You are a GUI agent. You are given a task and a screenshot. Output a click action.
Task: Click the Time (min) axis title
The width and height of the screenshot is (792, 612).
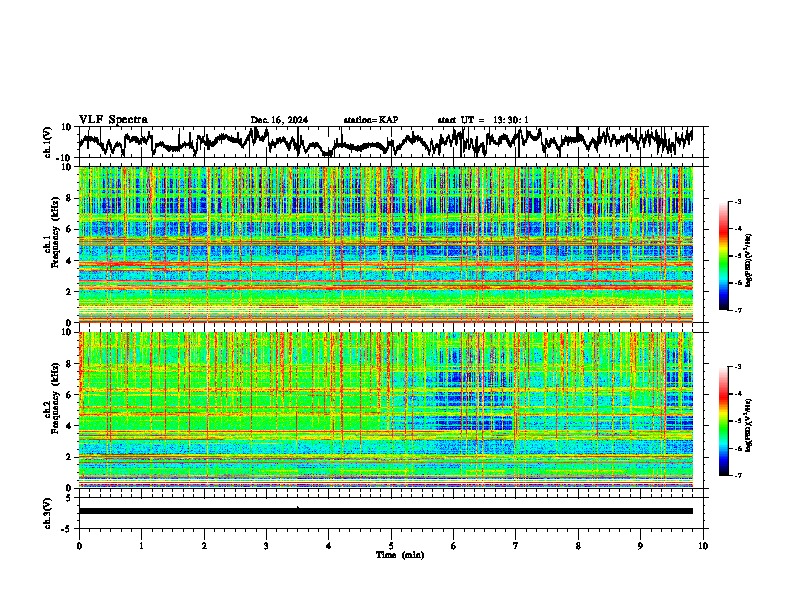click(x=400, y=555)
